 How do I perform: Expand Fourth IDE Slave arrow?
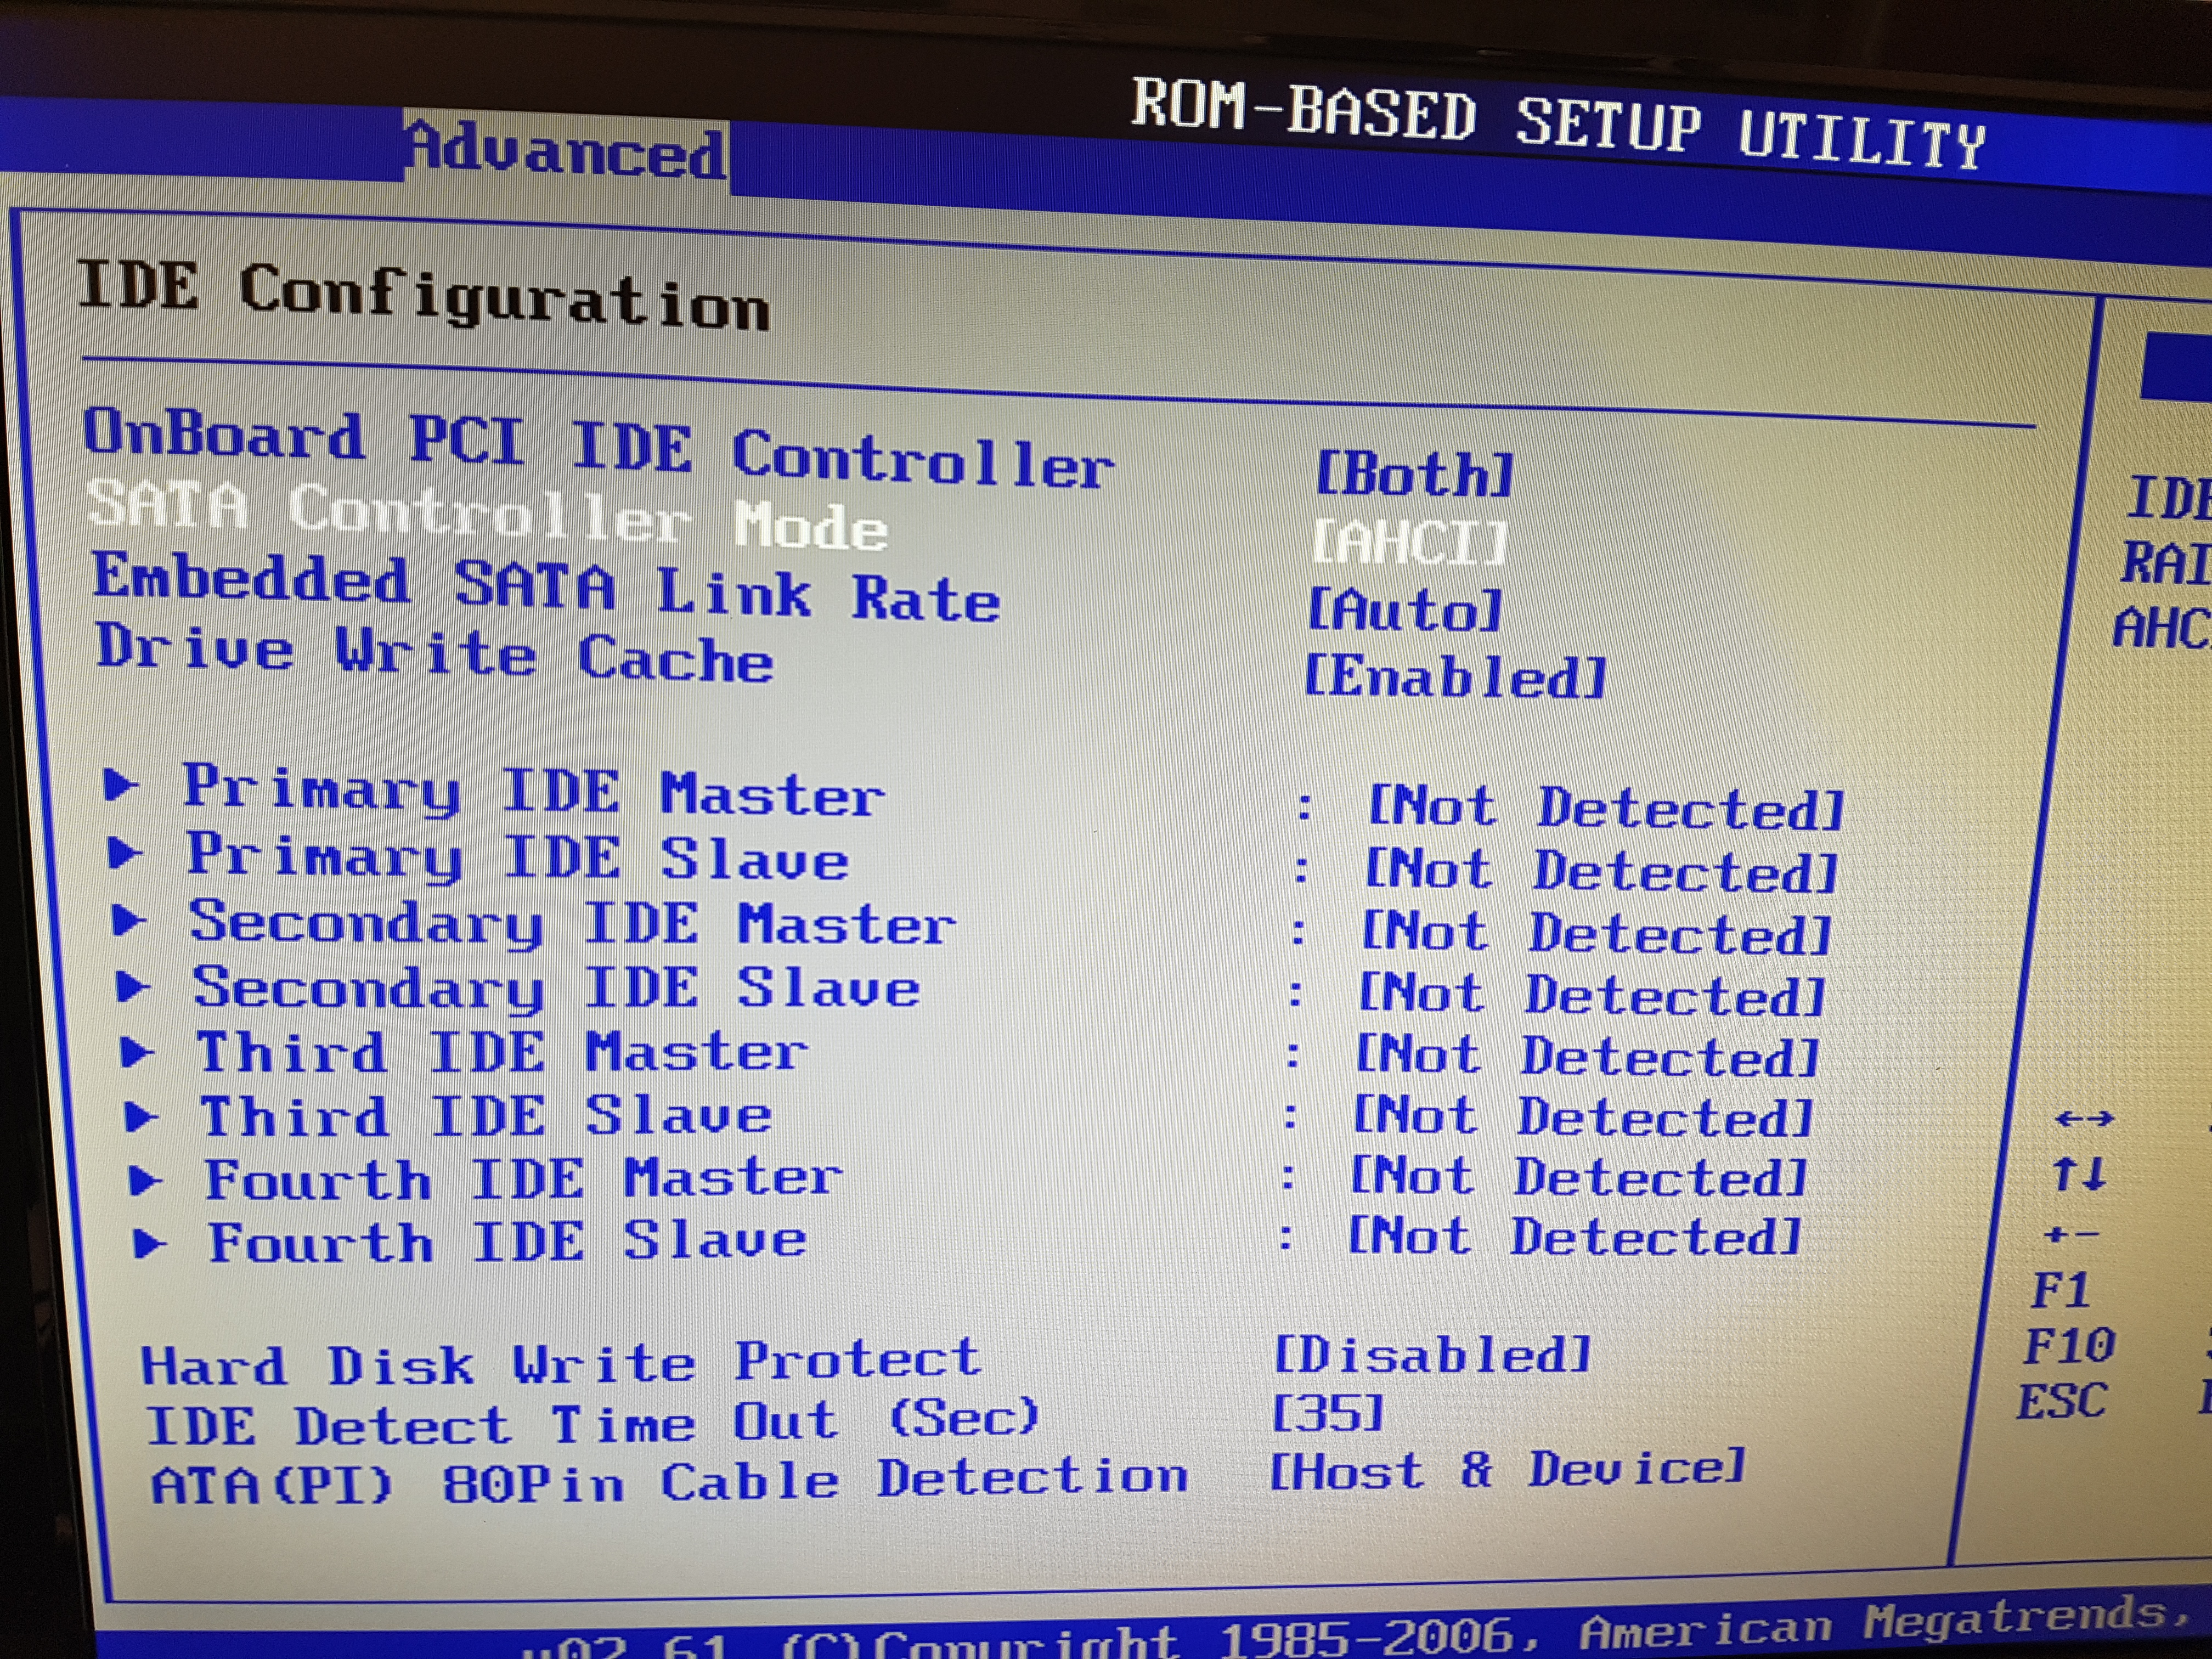pos(150,1244)
